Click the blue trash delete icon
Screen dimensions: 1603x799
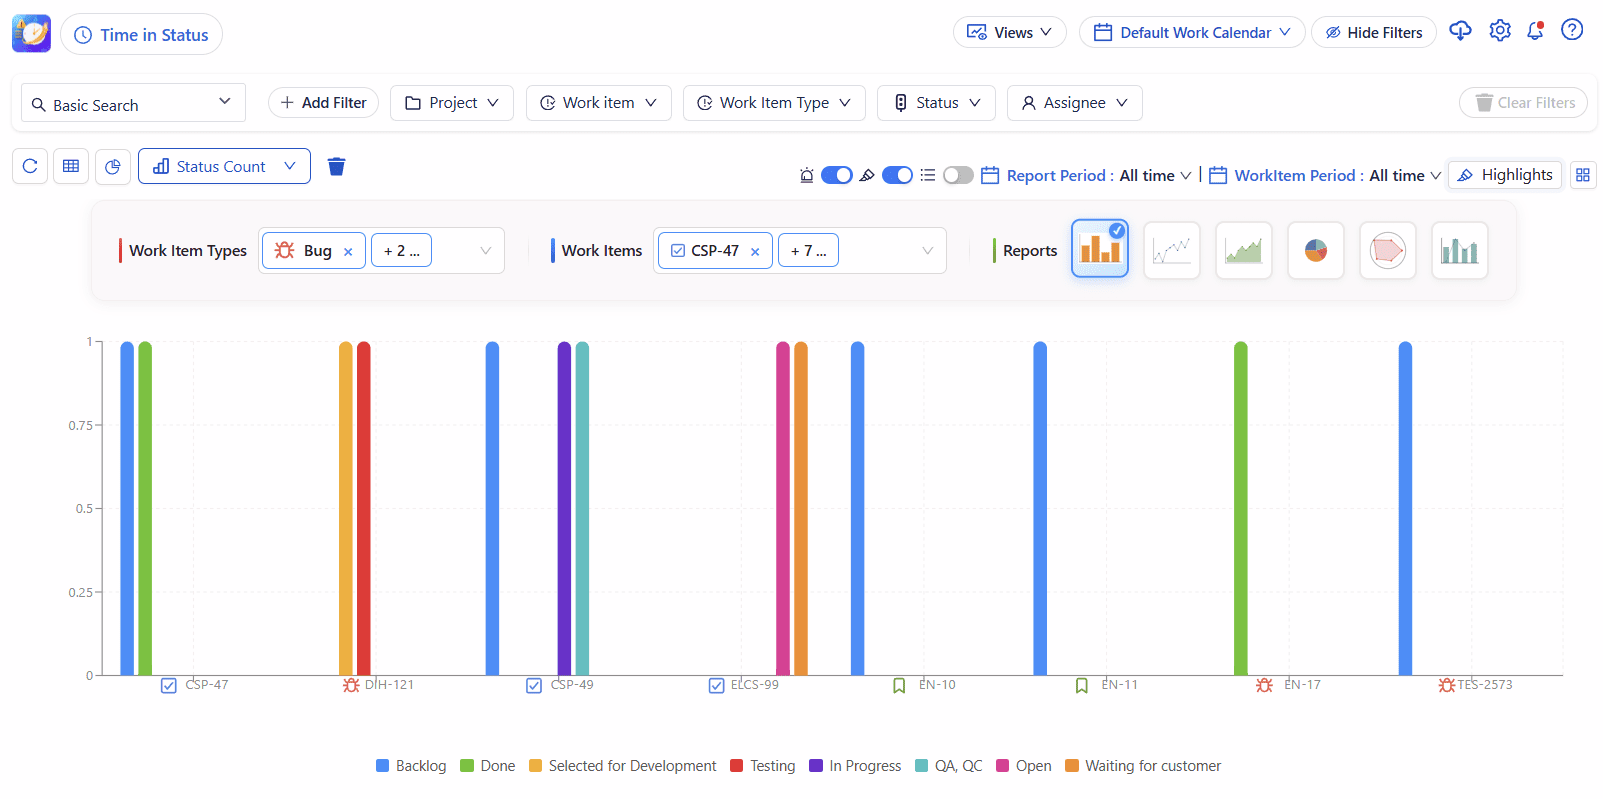pyautogui.click(x=337, y=166)
